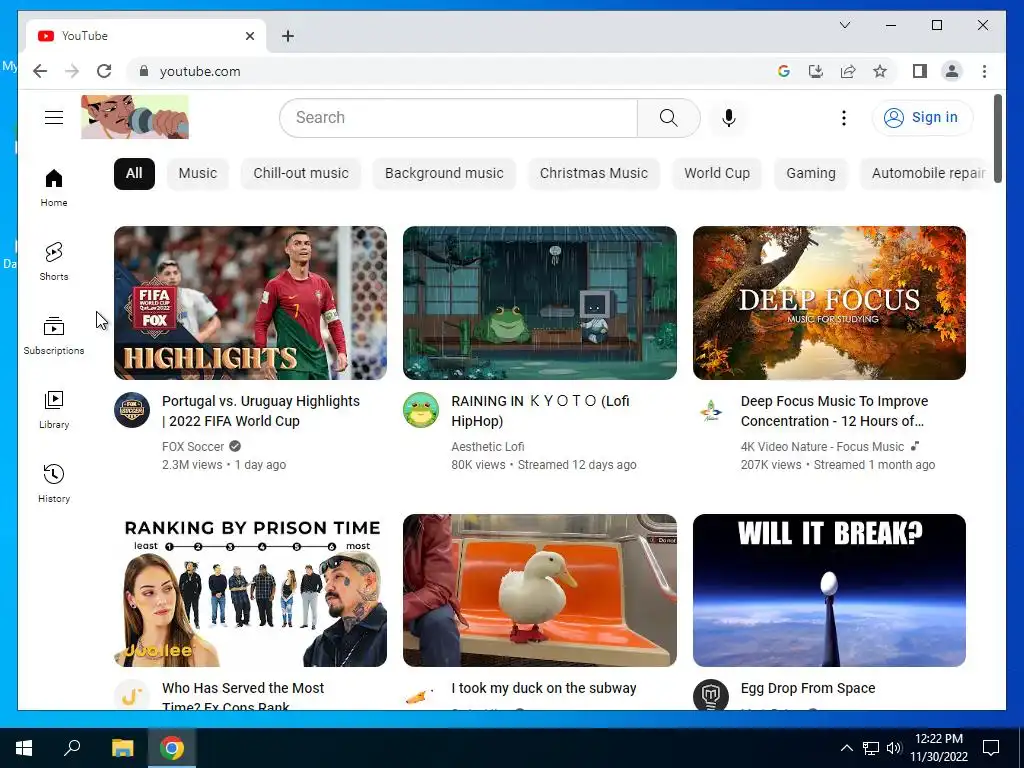This screenshot has height=768, width=1024.
Task: Show hidden system tray icons
Action: [846, 748]
